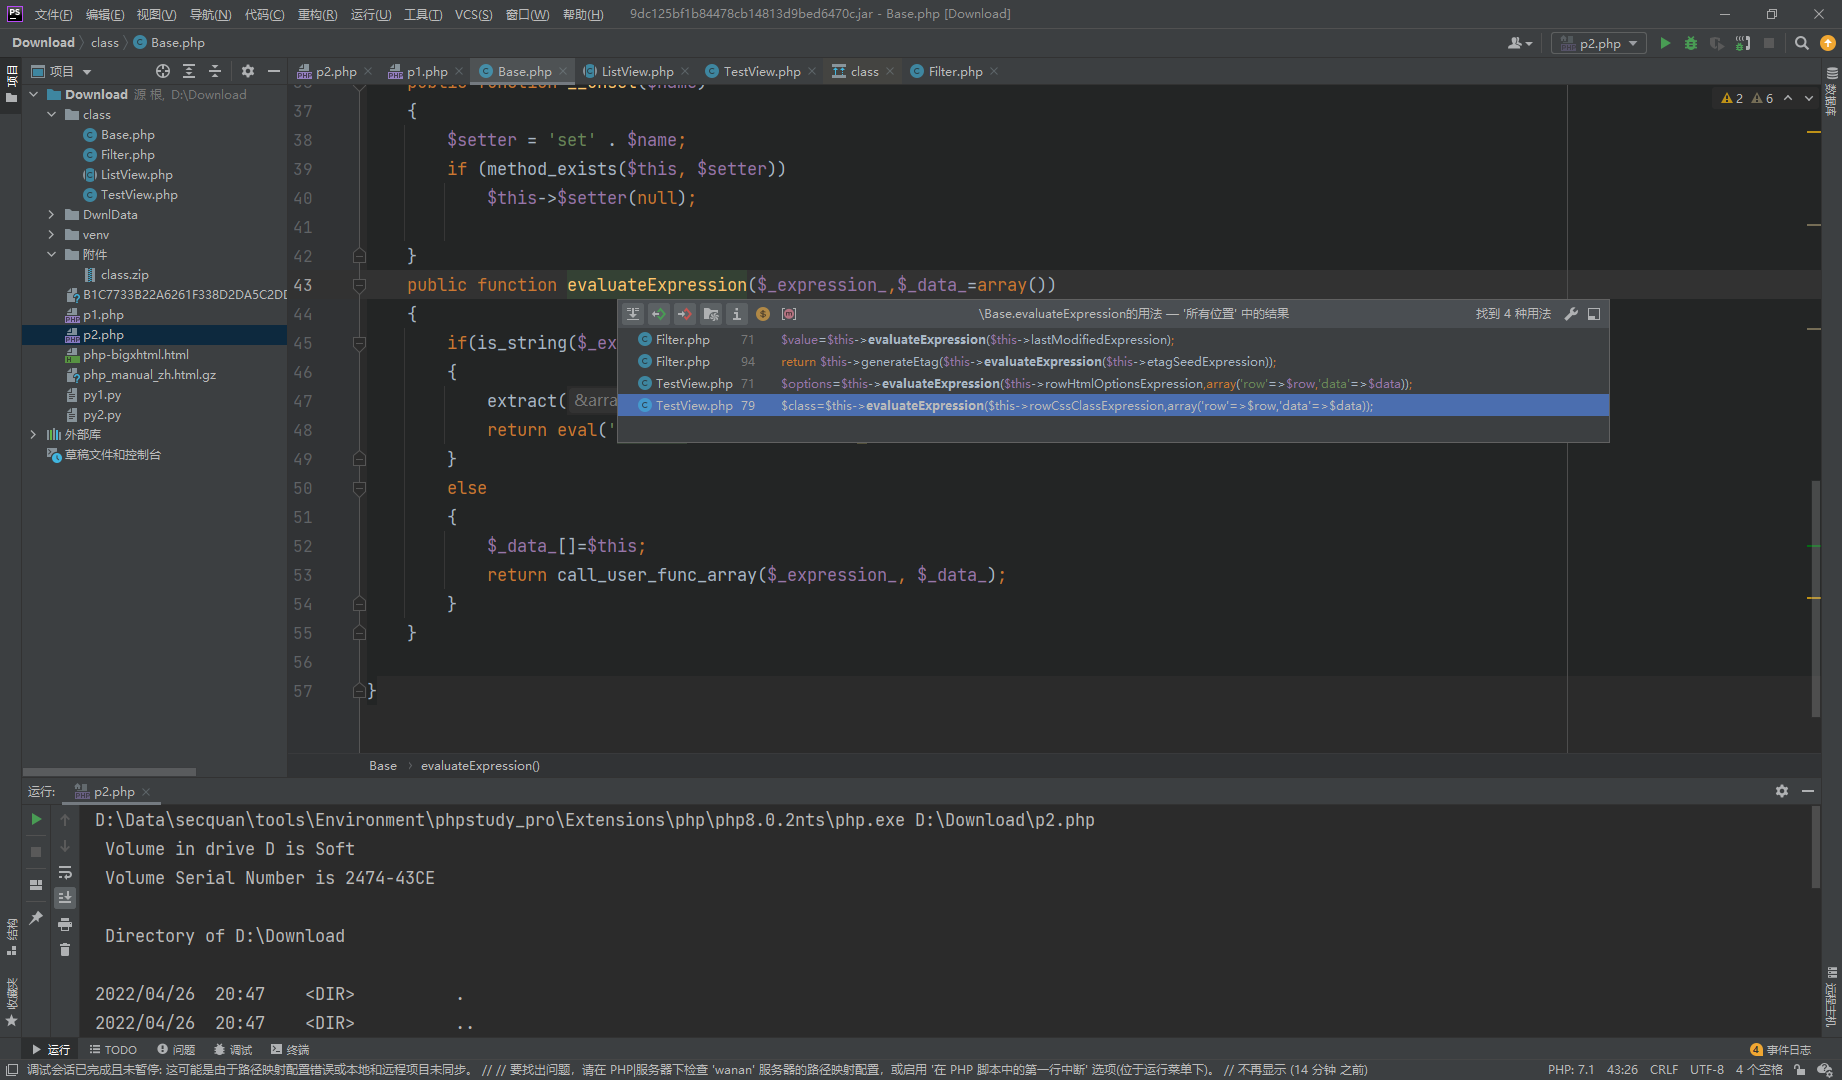Click the orange IDE update arrow icon
This screenshot has width=1842, height=1080.
coord(1828,43)
